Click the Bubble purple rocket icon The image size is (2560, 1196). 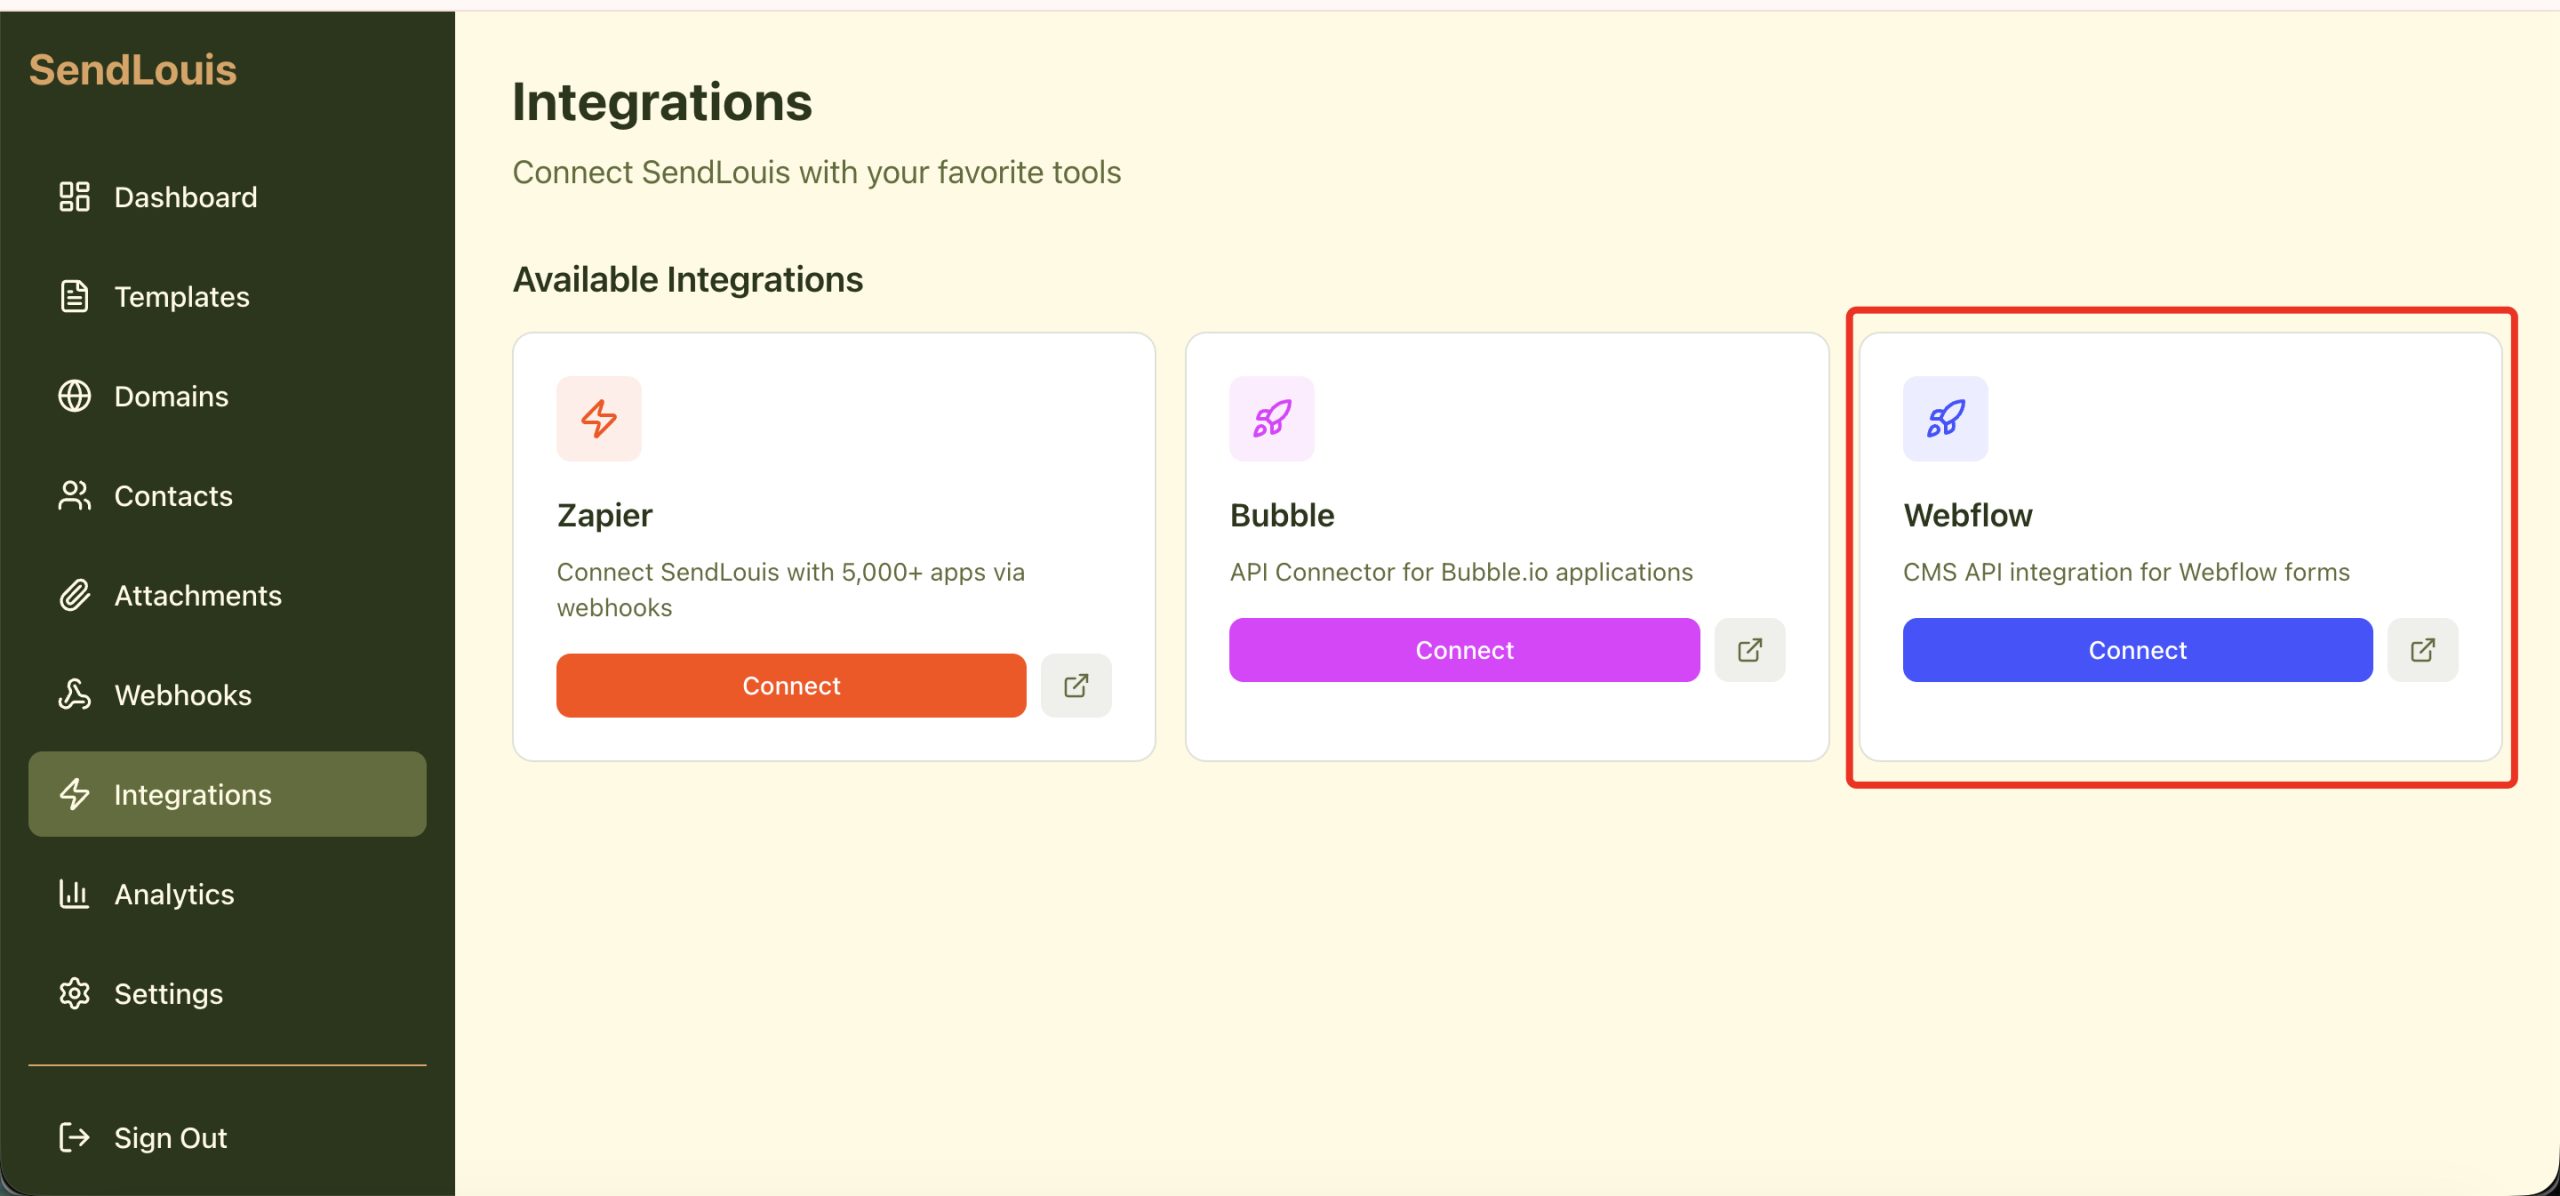tap(1272, 419)
